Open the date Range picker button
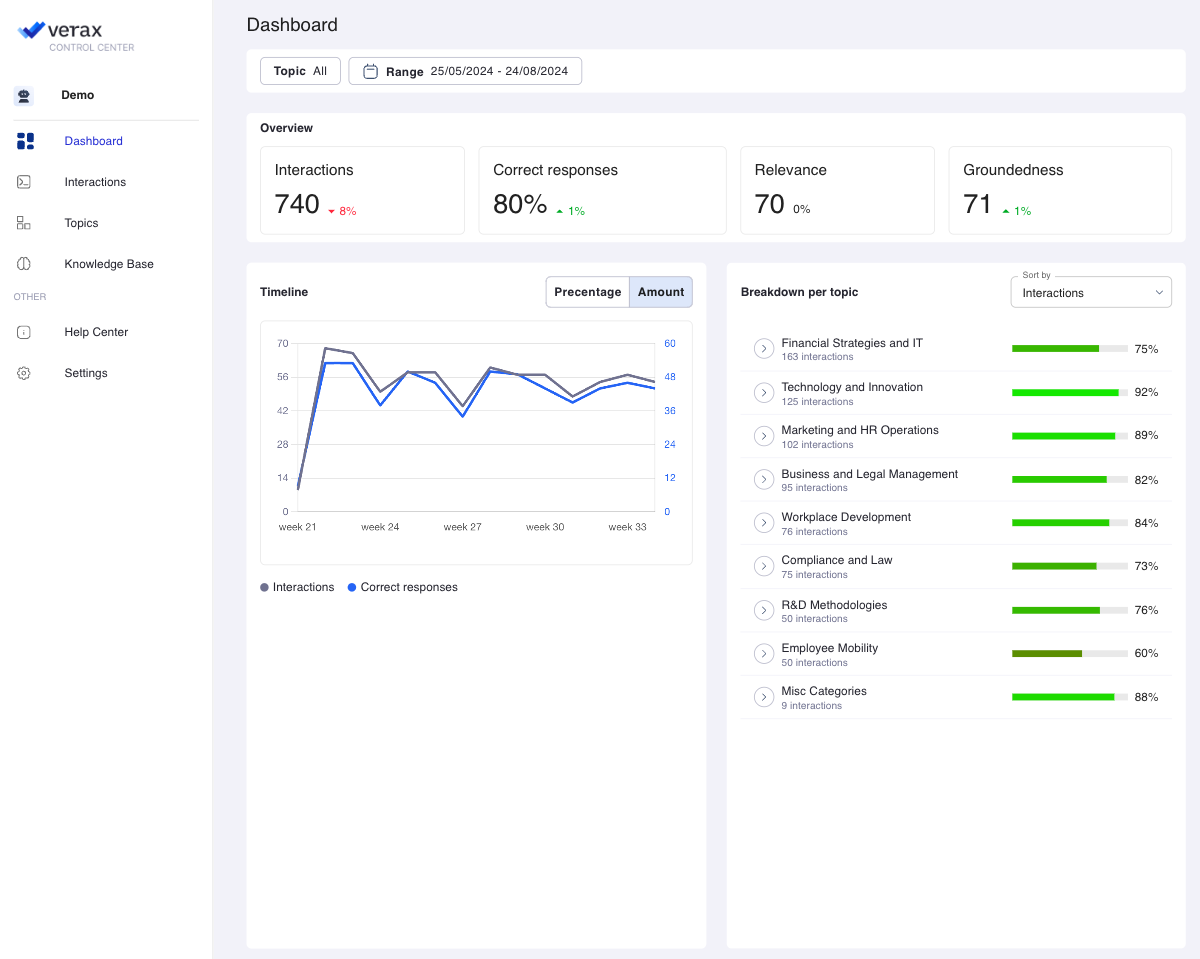The height and width of the screenshot is (959, 1200). click(465, 71)
